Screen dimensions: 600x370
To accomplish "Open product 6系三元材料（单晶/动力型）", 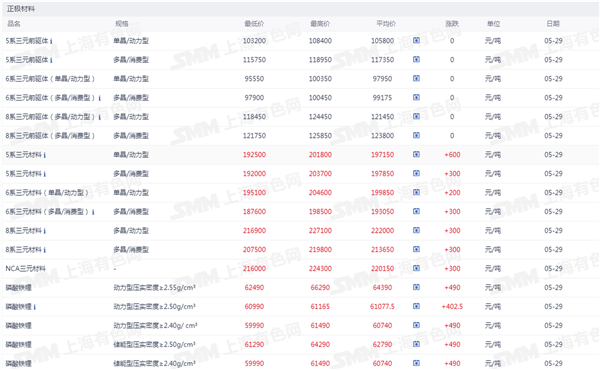I will [x=47, y=192].
